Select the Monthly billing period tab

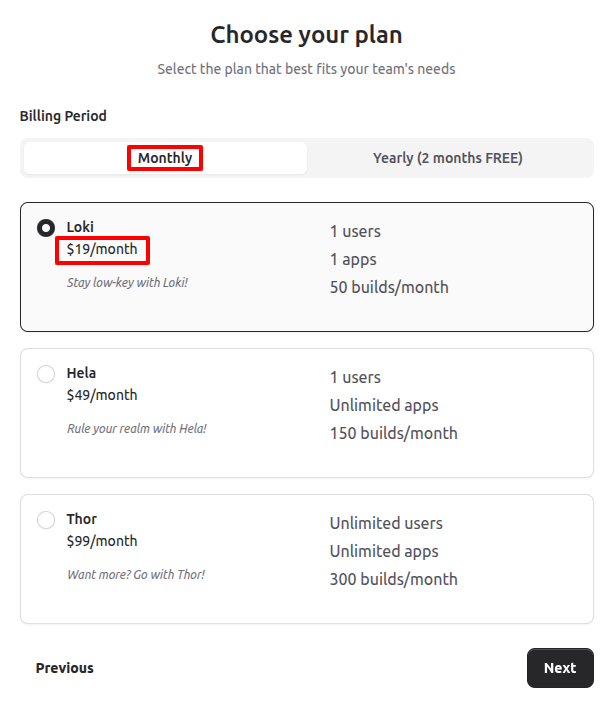pyautogui.click(x=165, y=158)
